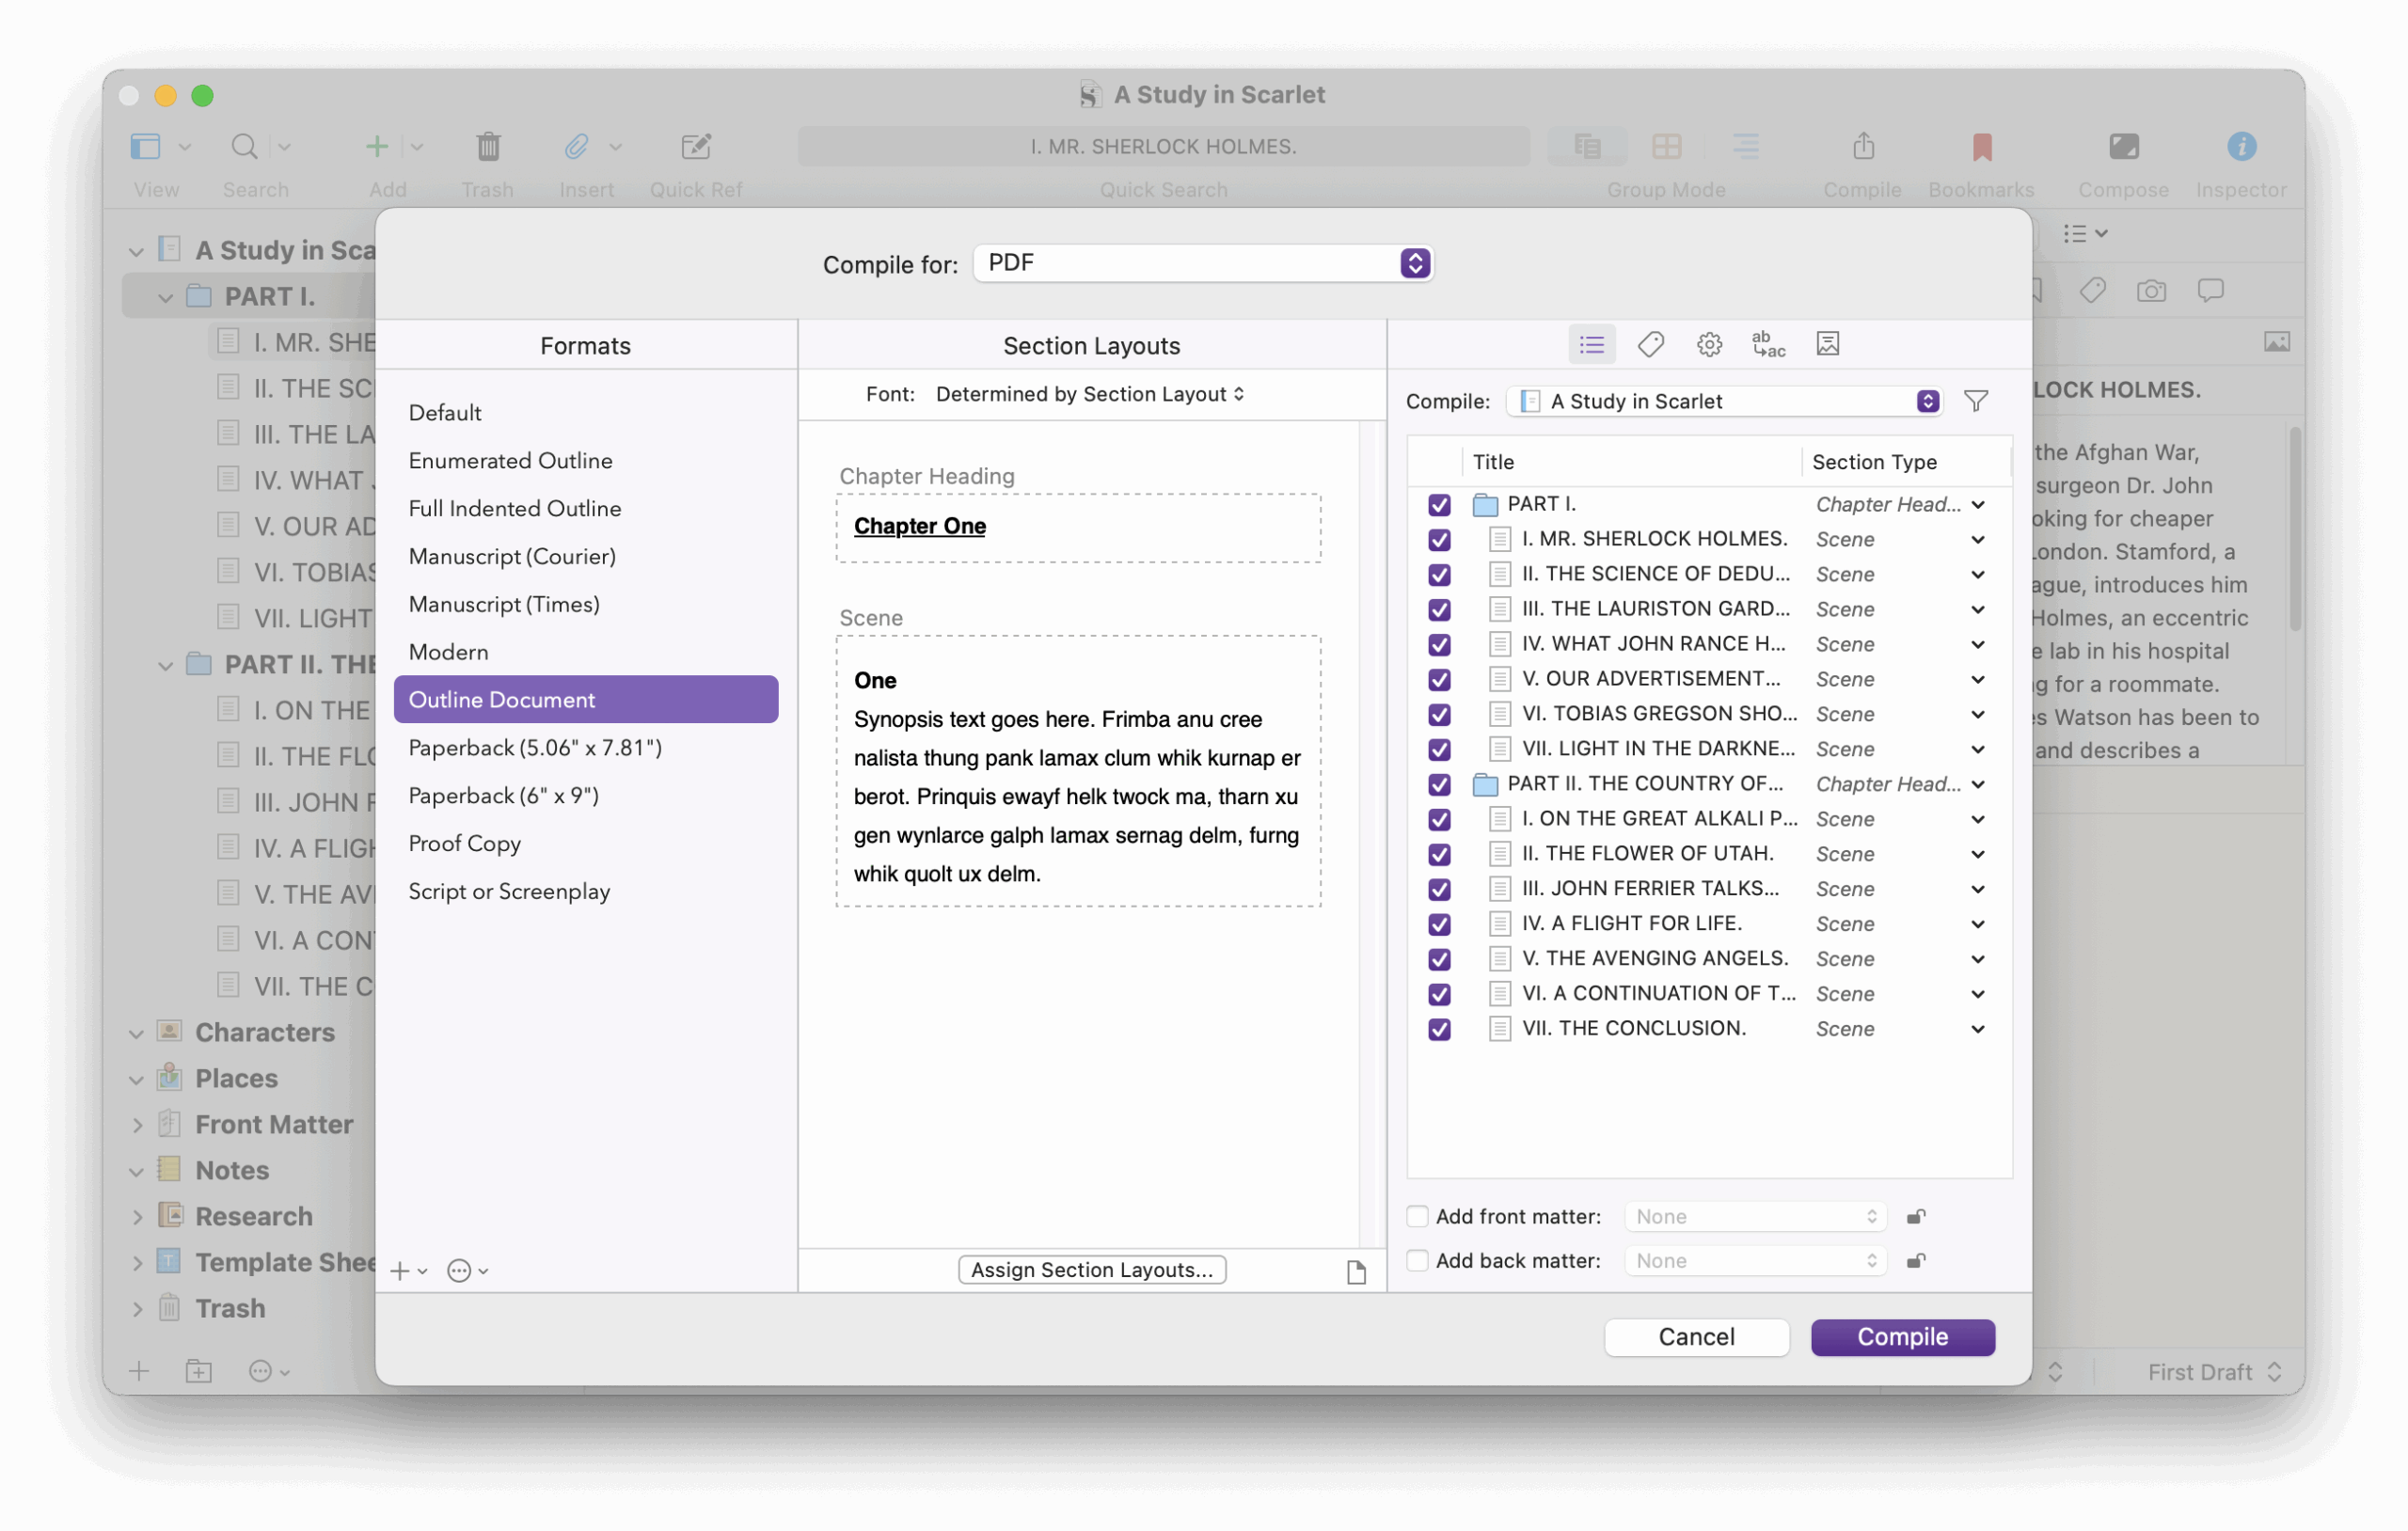Enable the Add back matter checkbox
The image size is (2408, 1531).
click(1417, 1261)
